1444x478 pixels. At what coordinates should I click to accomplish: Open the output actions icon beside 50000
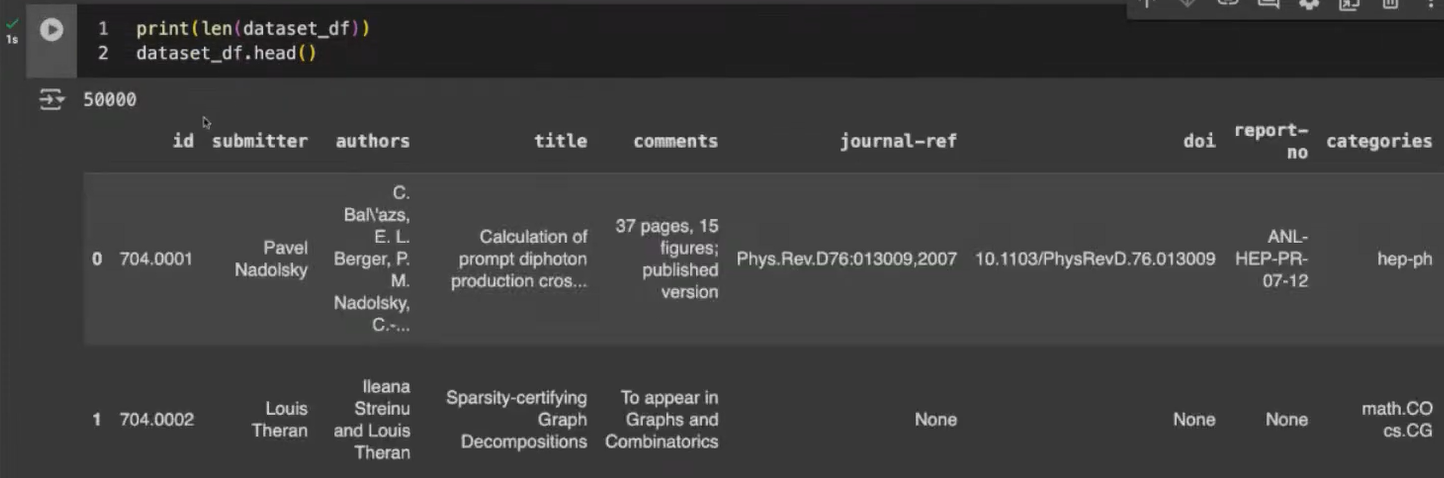51,100
